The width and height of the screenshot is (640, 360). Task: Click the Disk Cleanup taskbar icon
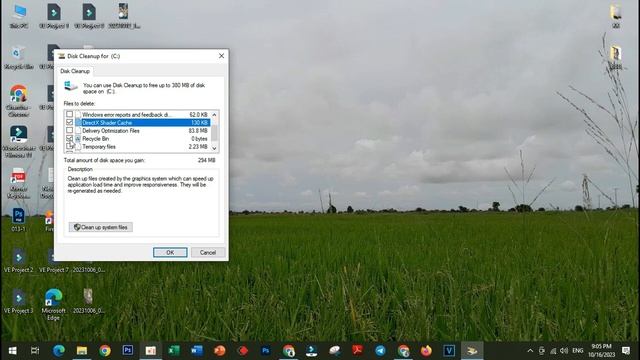click(x=472, y=351)
